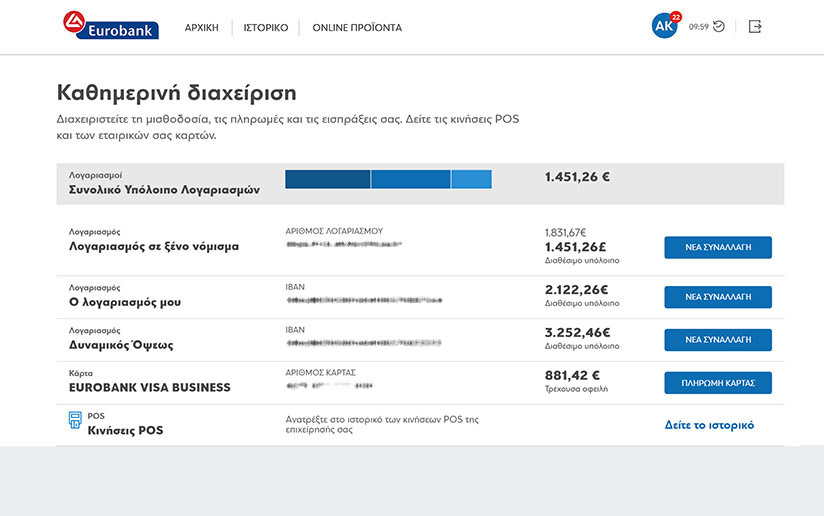Click the darkest blue balance bar segment
This screenshot has height=516, width=824.
click(x=327, y=179)
